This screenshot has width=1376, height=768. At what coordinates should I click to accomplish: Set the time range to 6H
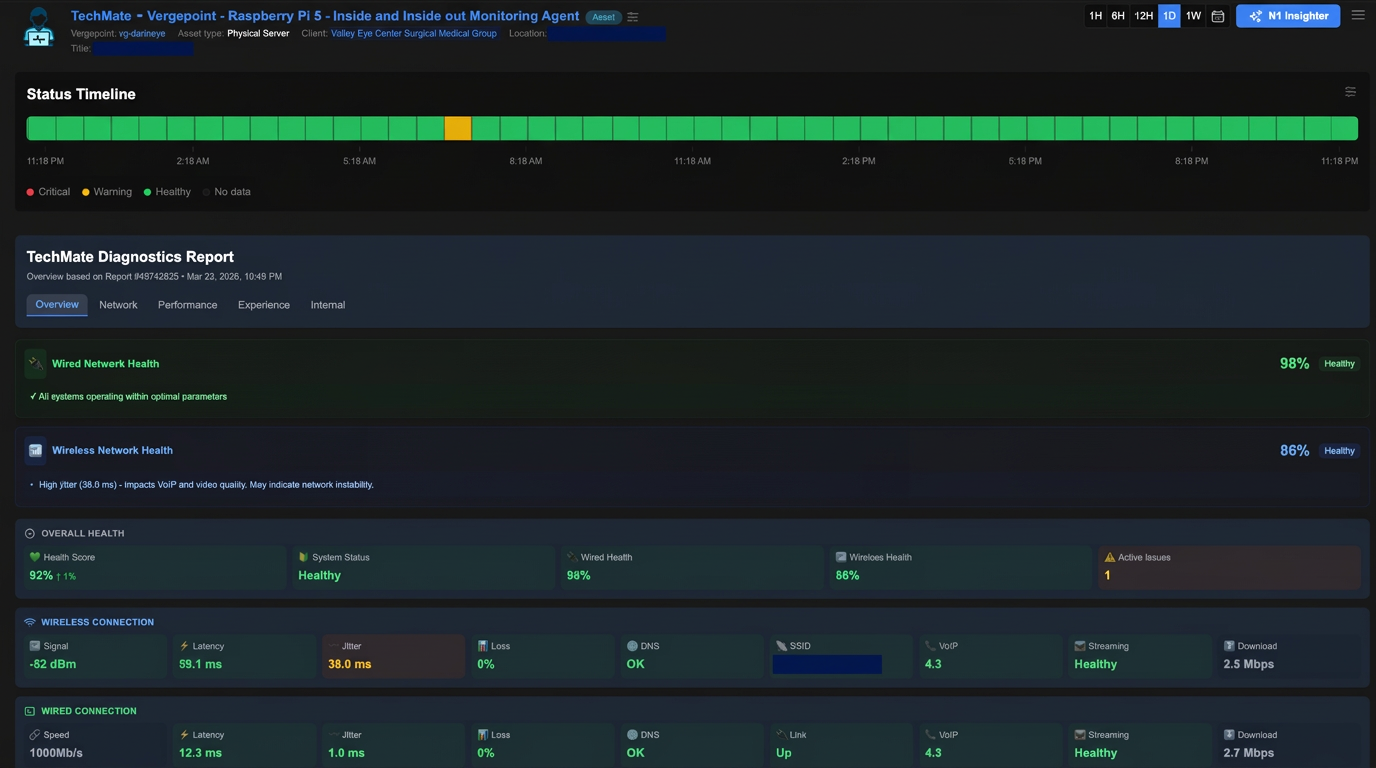coord(1118,16)
